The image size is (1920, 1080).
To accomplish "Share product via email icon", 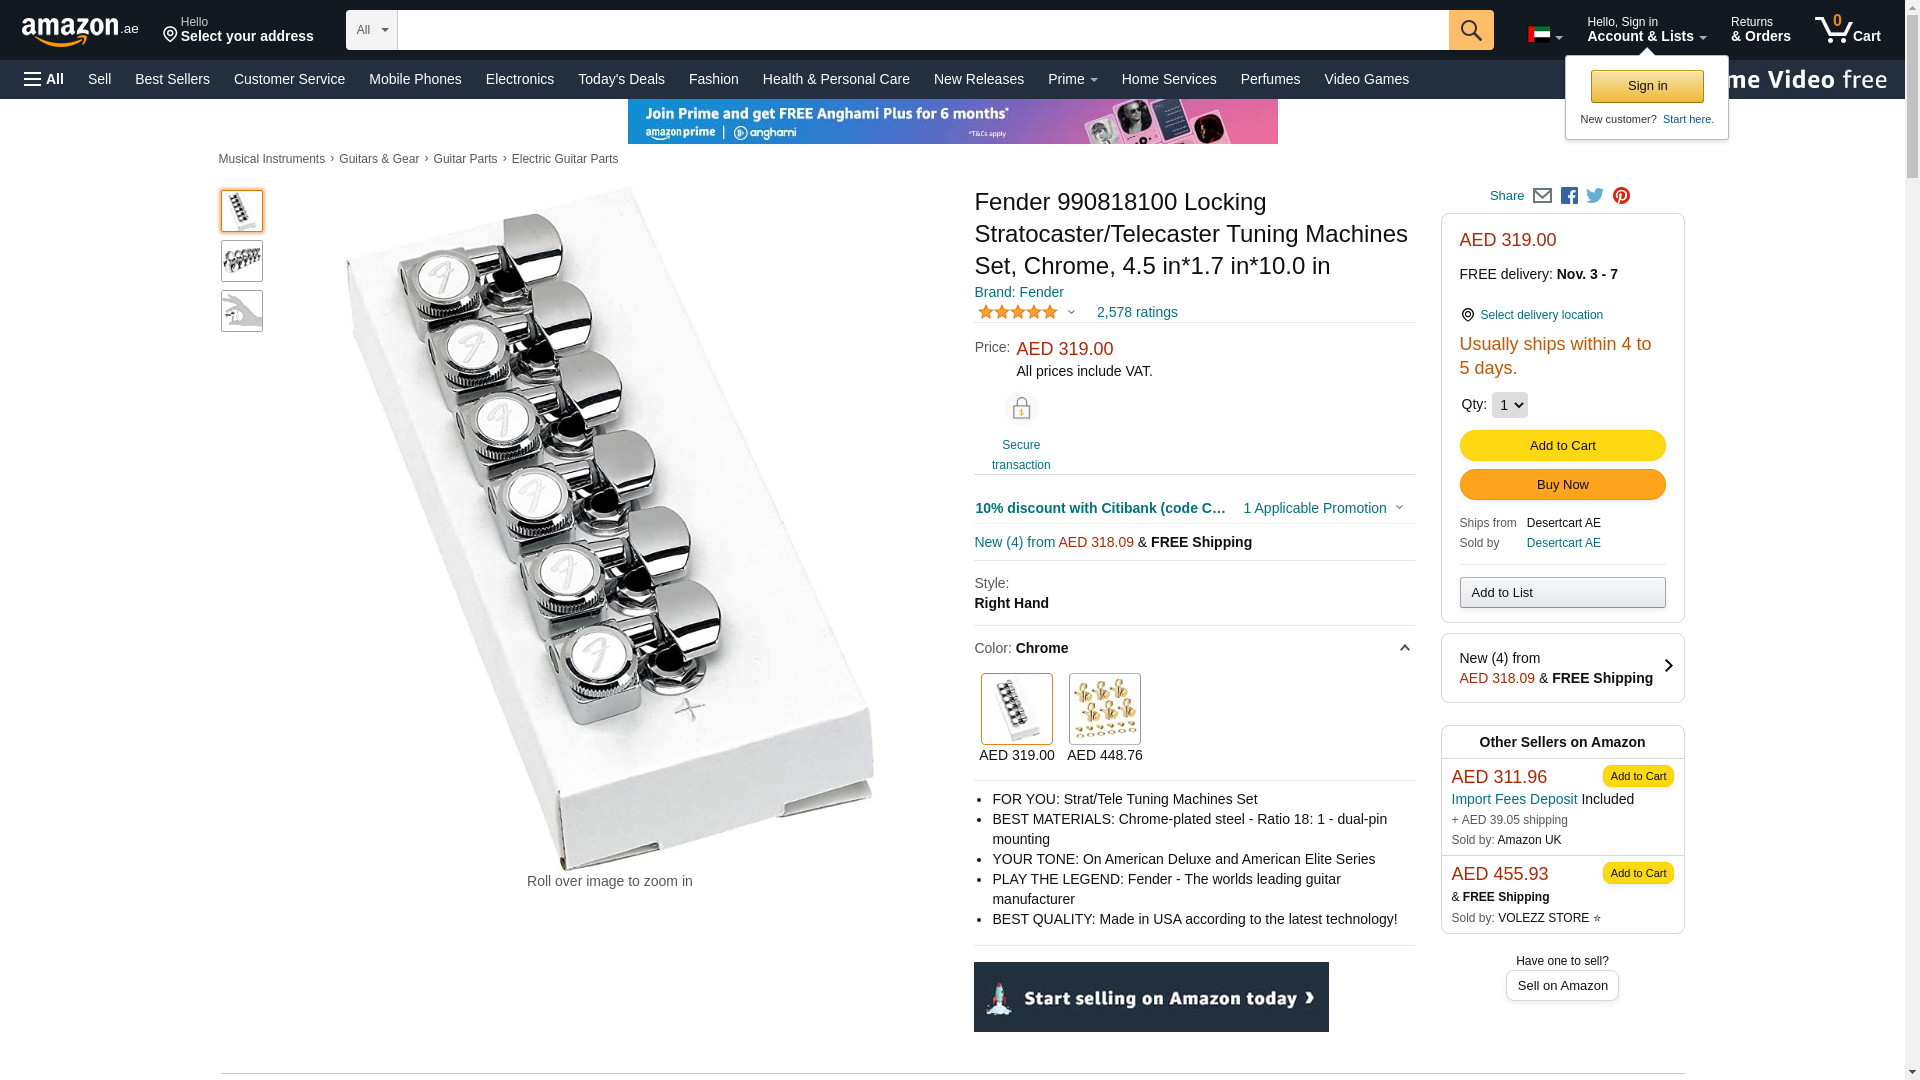I will click(x=1542, y=196).
